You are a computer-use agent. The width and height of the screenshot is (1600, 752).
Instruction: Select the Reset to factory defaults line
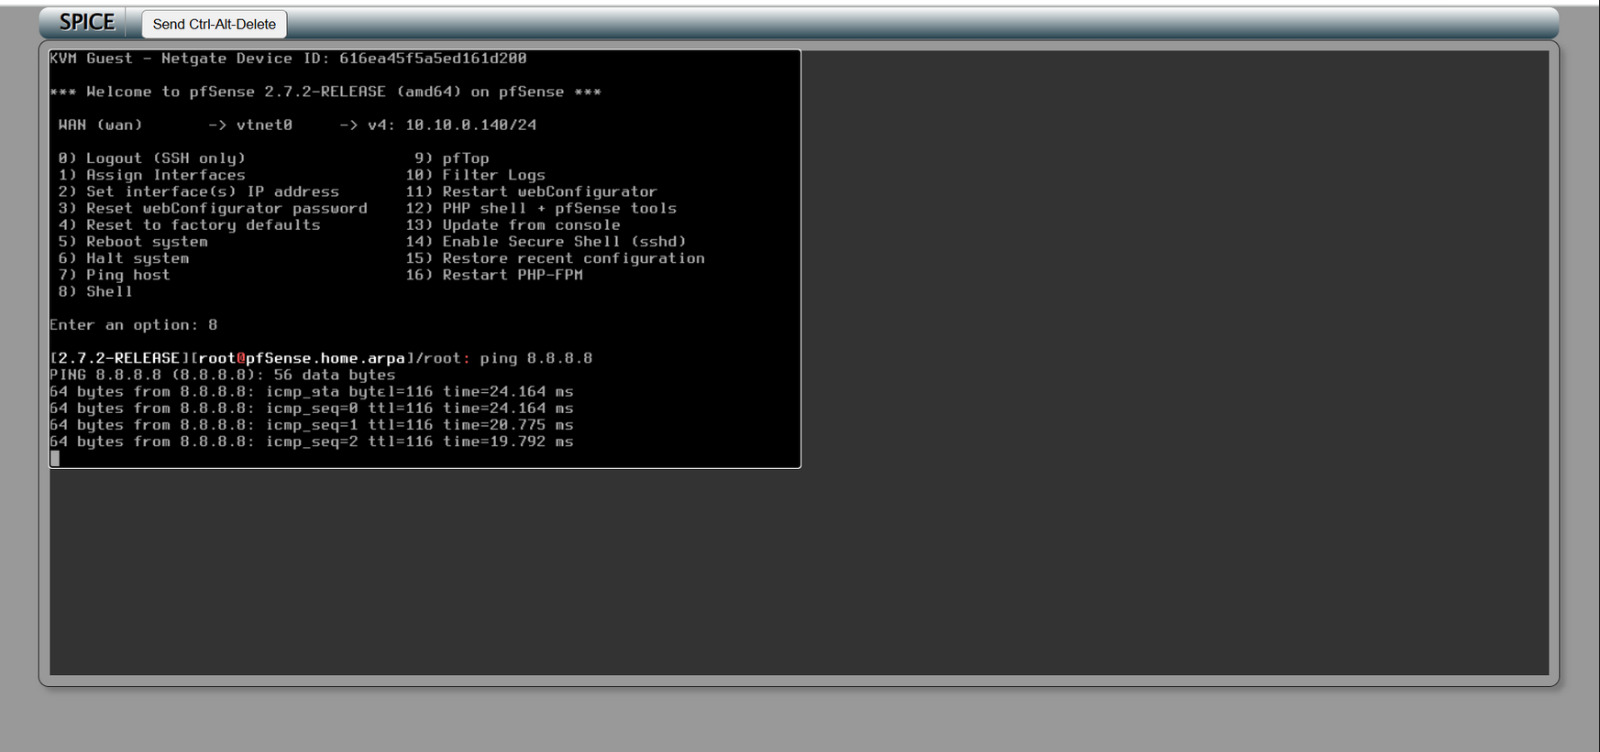203,225
